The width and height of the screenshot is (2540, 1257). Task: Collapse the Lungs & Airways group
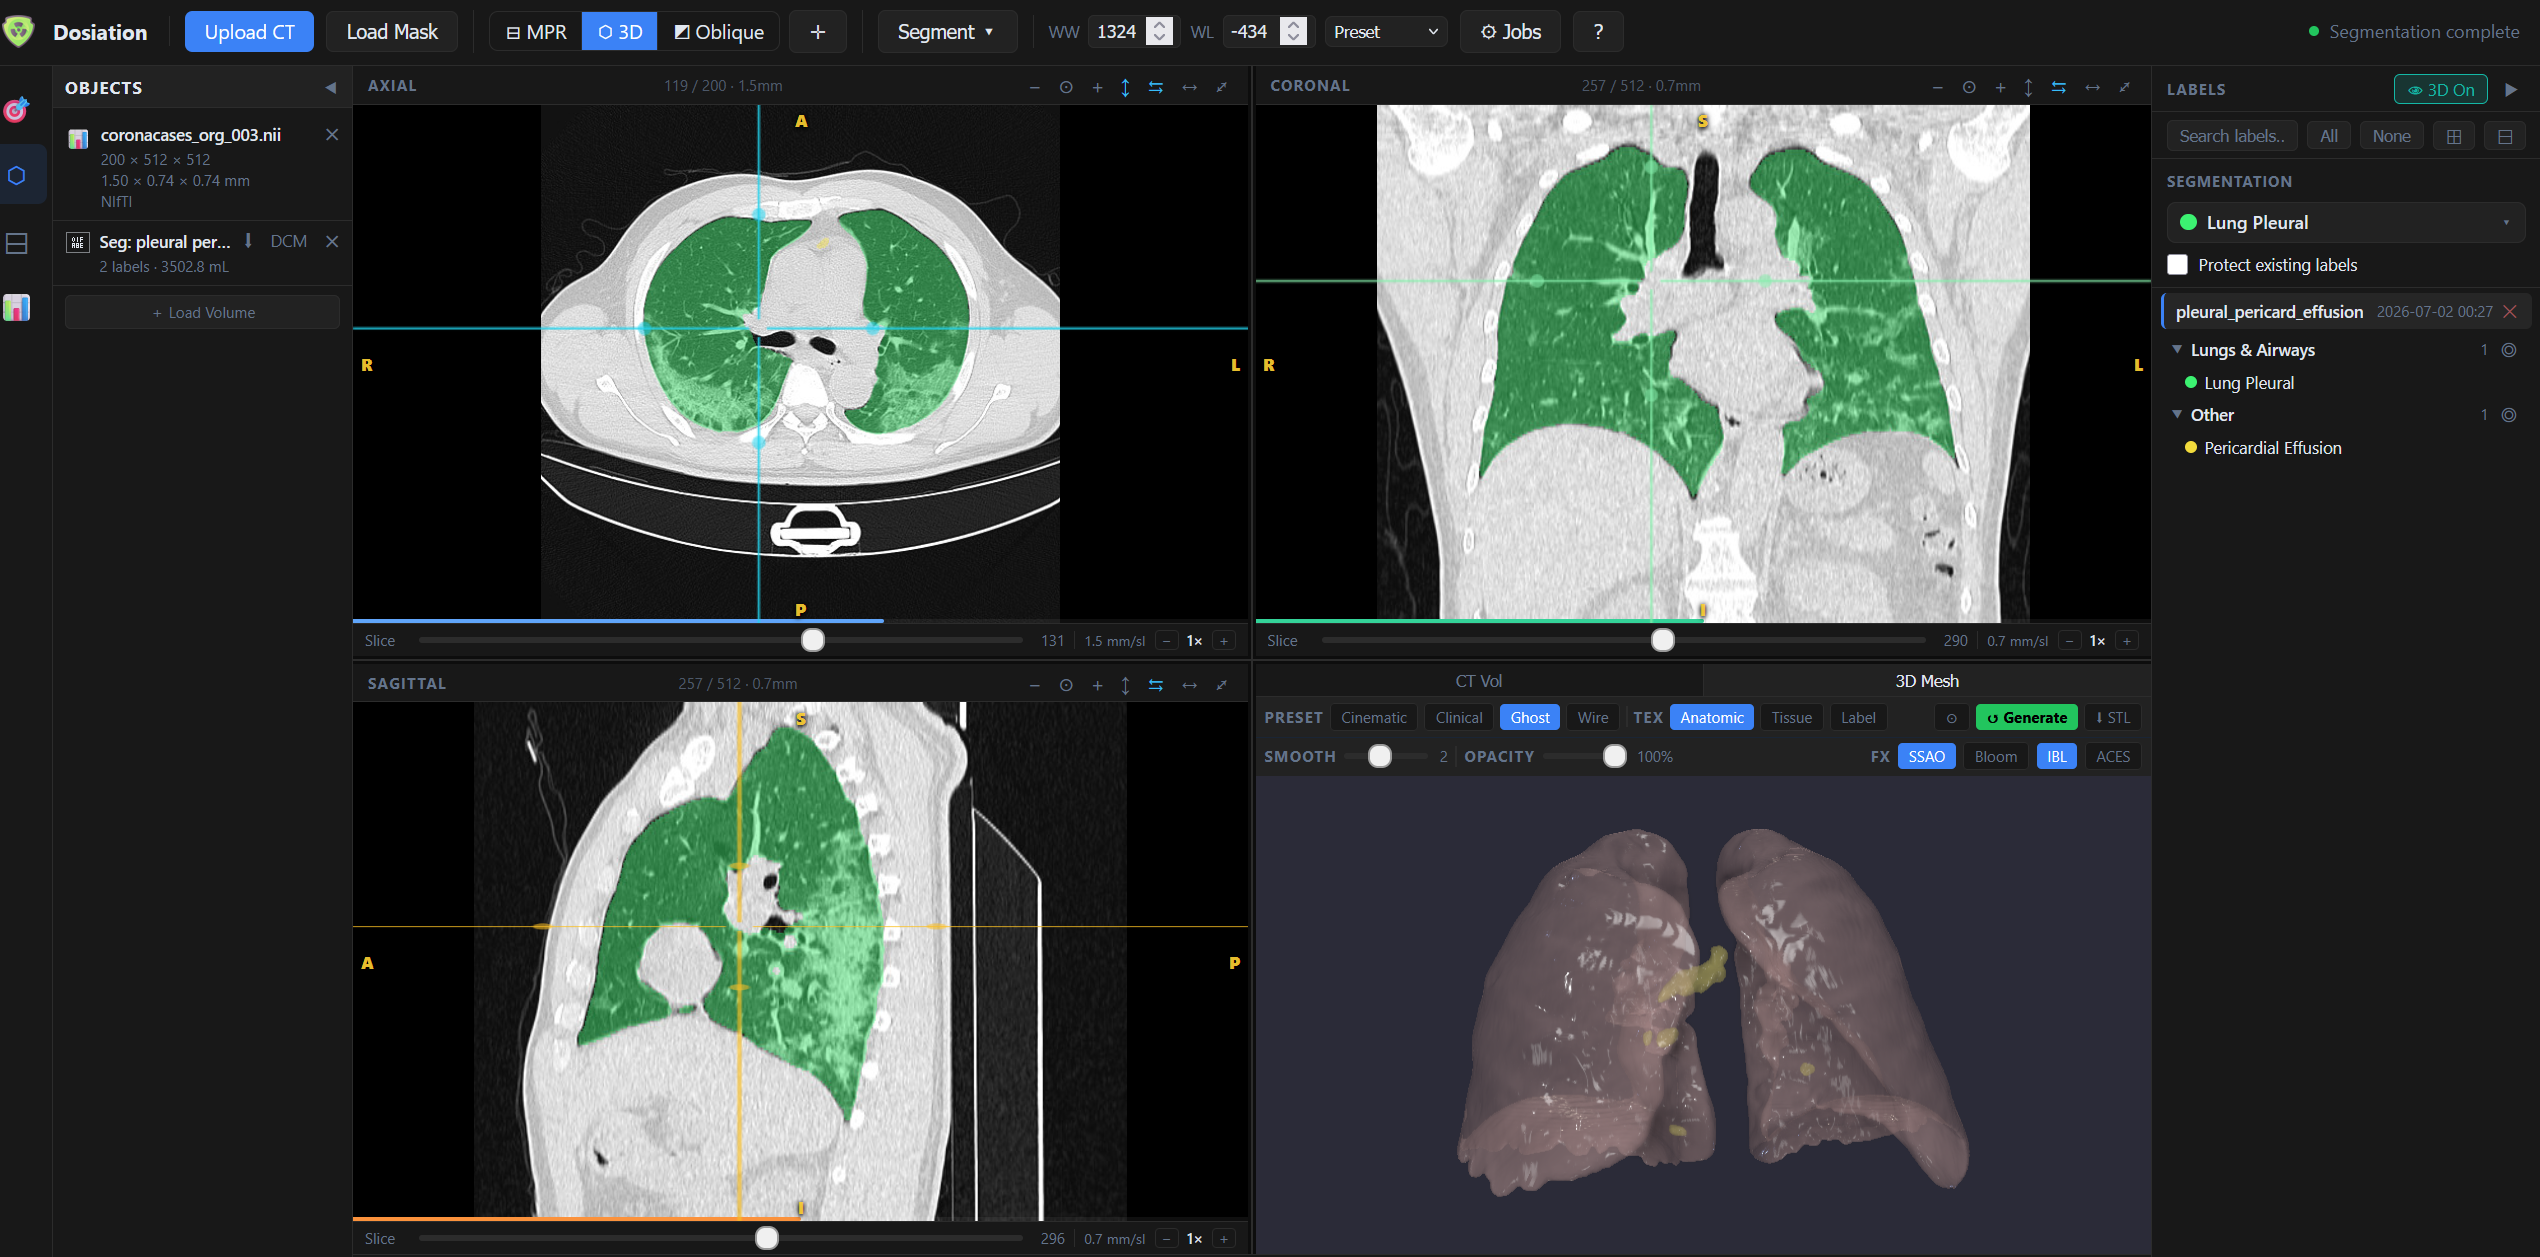[2177, 350]
